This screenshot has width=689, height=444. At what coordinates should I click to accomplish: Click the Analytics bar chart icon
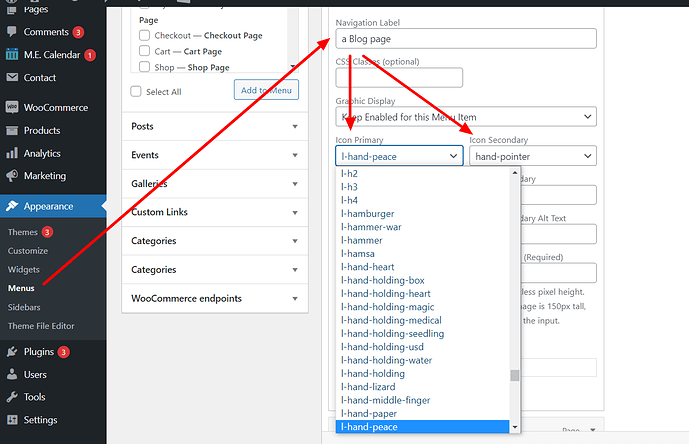12,154
